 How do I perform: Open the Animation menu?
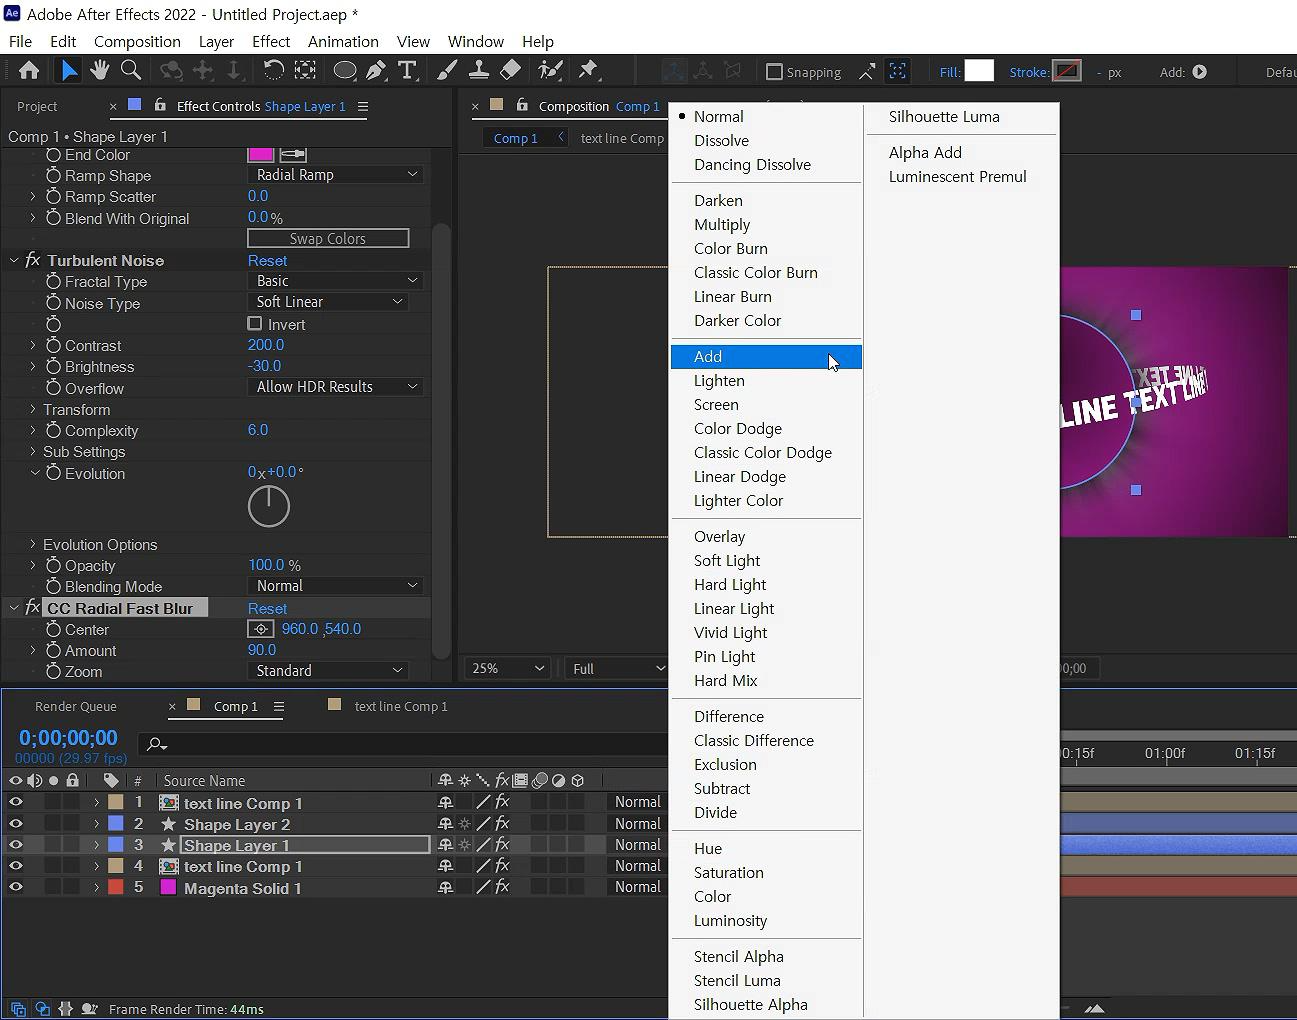(343, 41)
